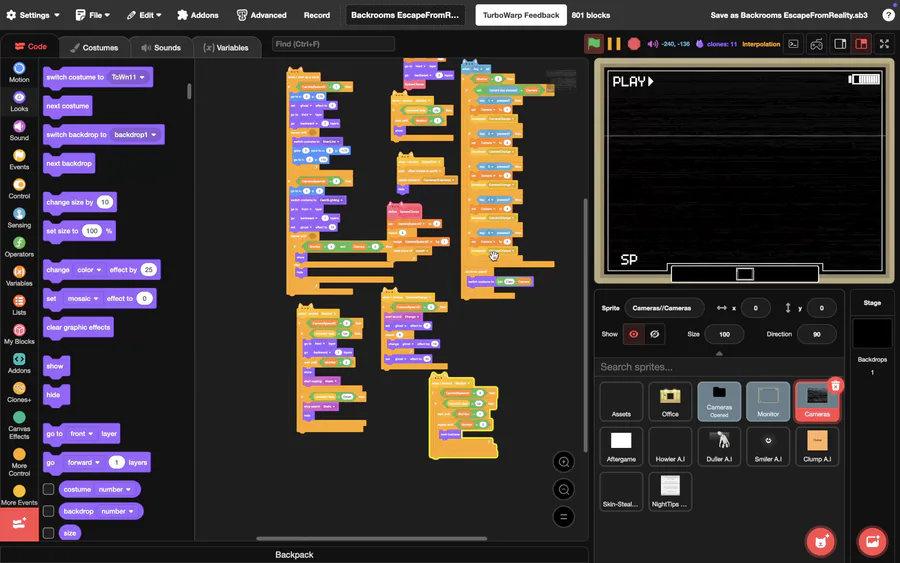Select the Sensing block category
This screenshot has height=563, width=900.
pyautogui.click(x=19, y=218)
